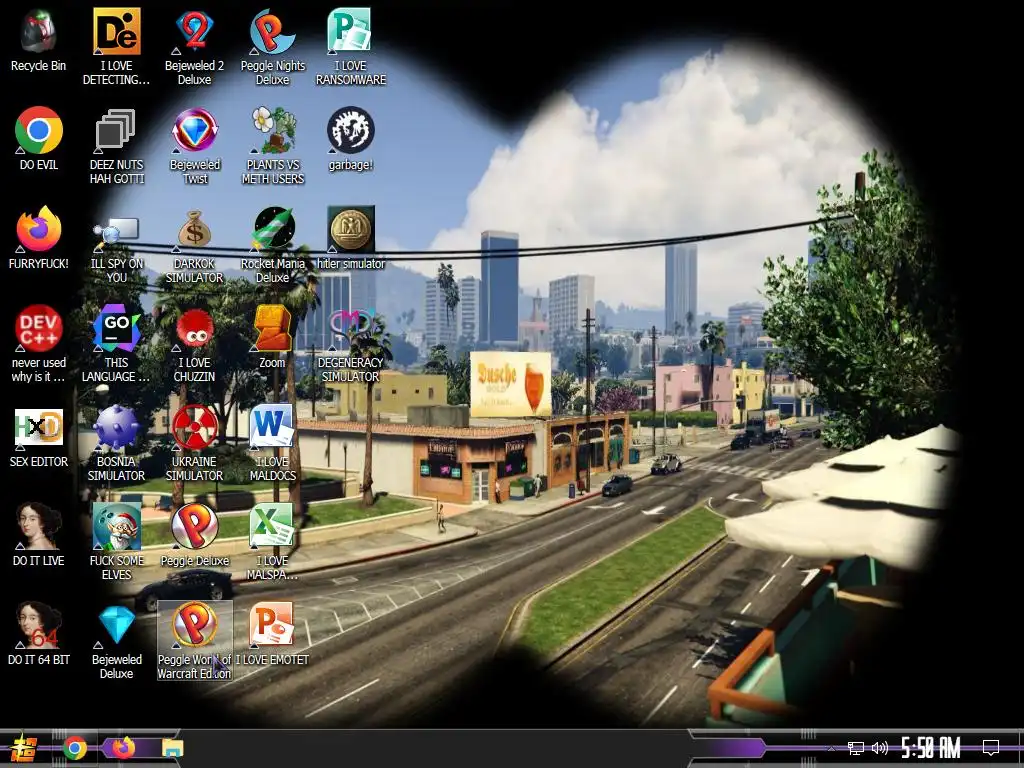Screen dimensions: 1024x768
Task: Open the notification center tray icon
Action: pyautogui.click(x=991, y=748)
